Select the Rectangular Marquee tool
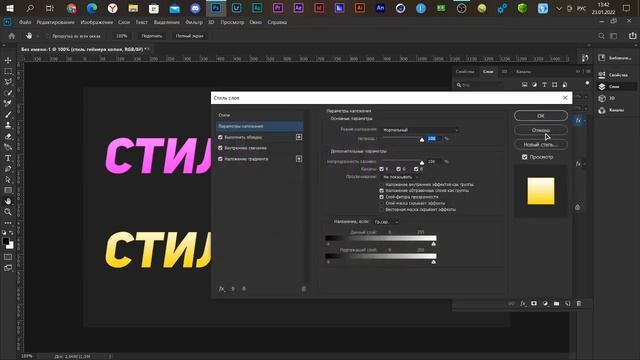 (8, 71)
